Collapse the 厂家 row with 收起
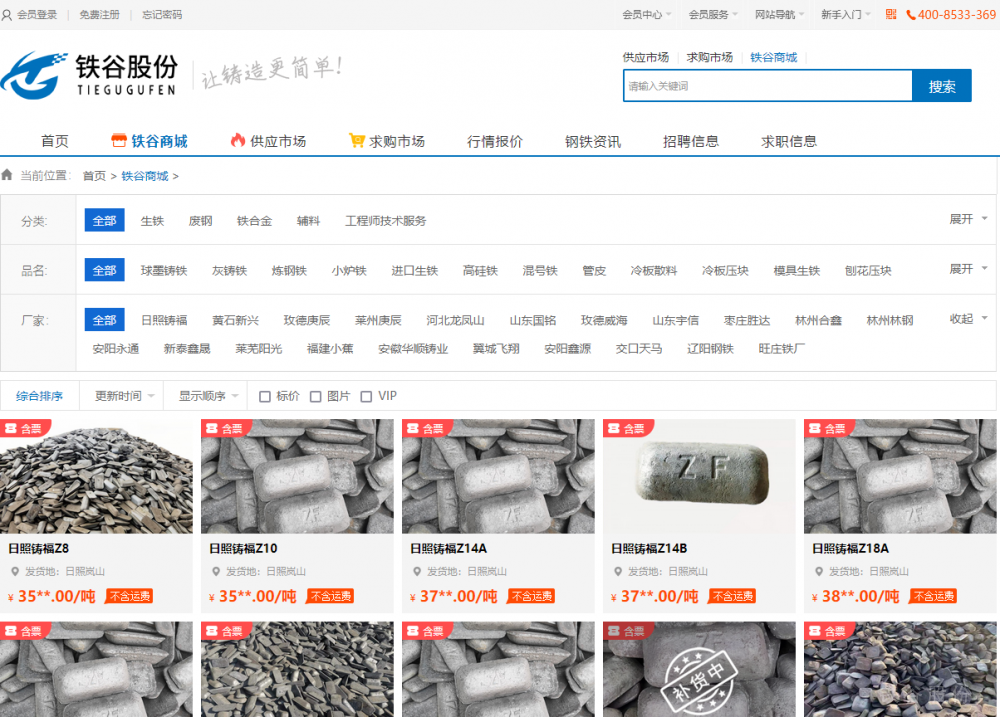1000x717 pixels. coord(967,319)
